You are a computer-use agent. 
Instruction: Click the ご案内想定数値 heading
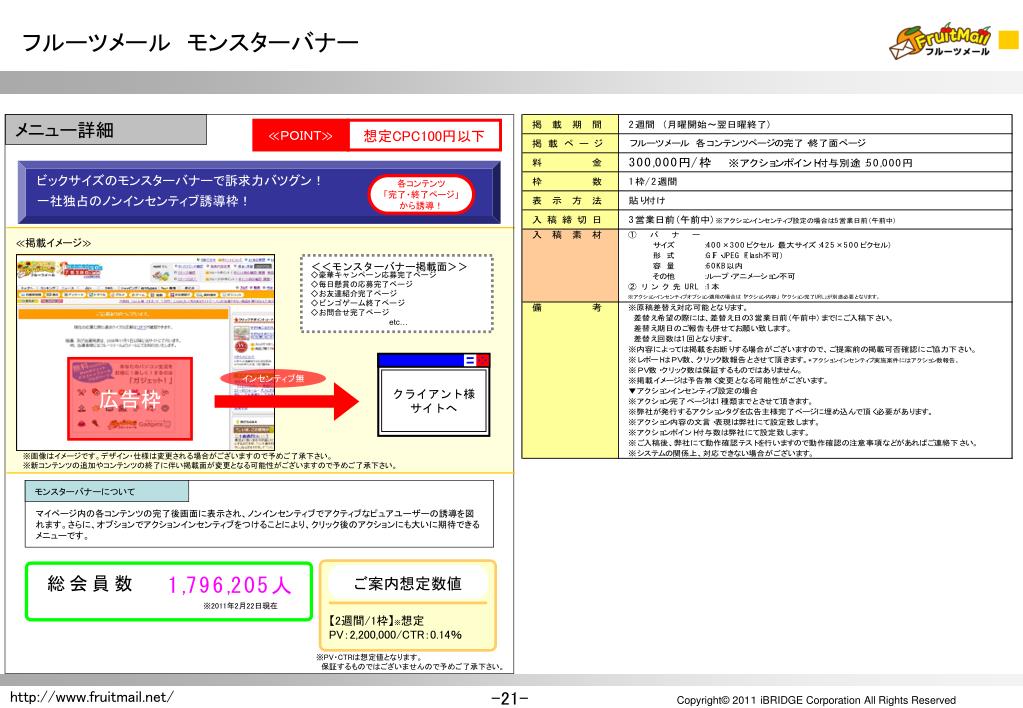tap(408, 583)
